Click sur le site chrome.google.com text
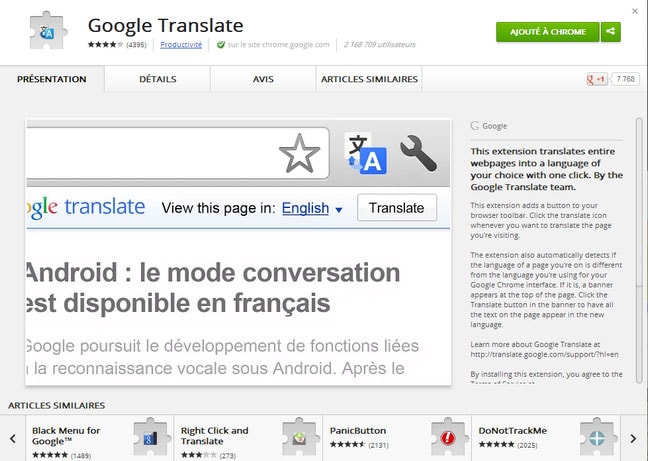This screenshot has width=648, height=461. click(x=279, y=45)
